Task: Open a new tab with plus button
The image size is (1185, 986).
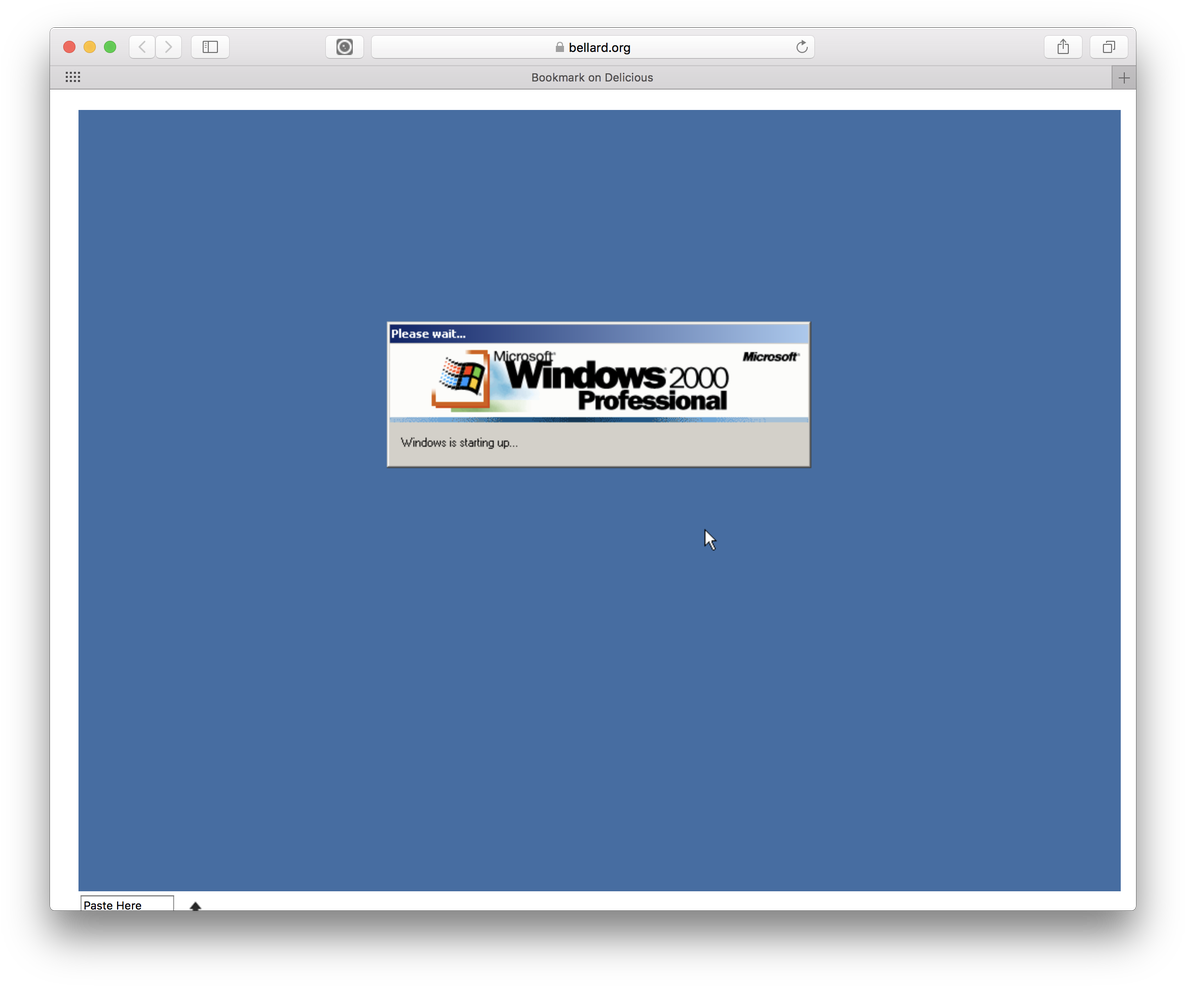Action: pyautogui.click(x=1124, y=77)
